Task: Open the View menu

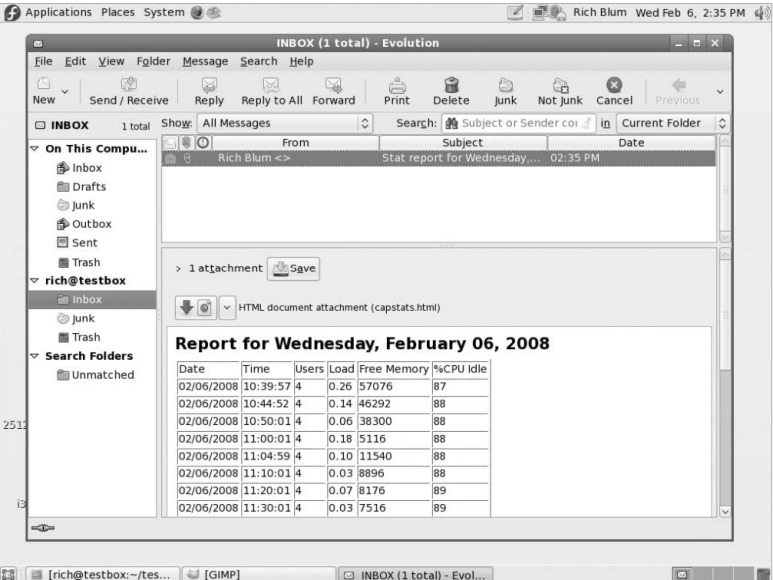Action: pos(111,62)
